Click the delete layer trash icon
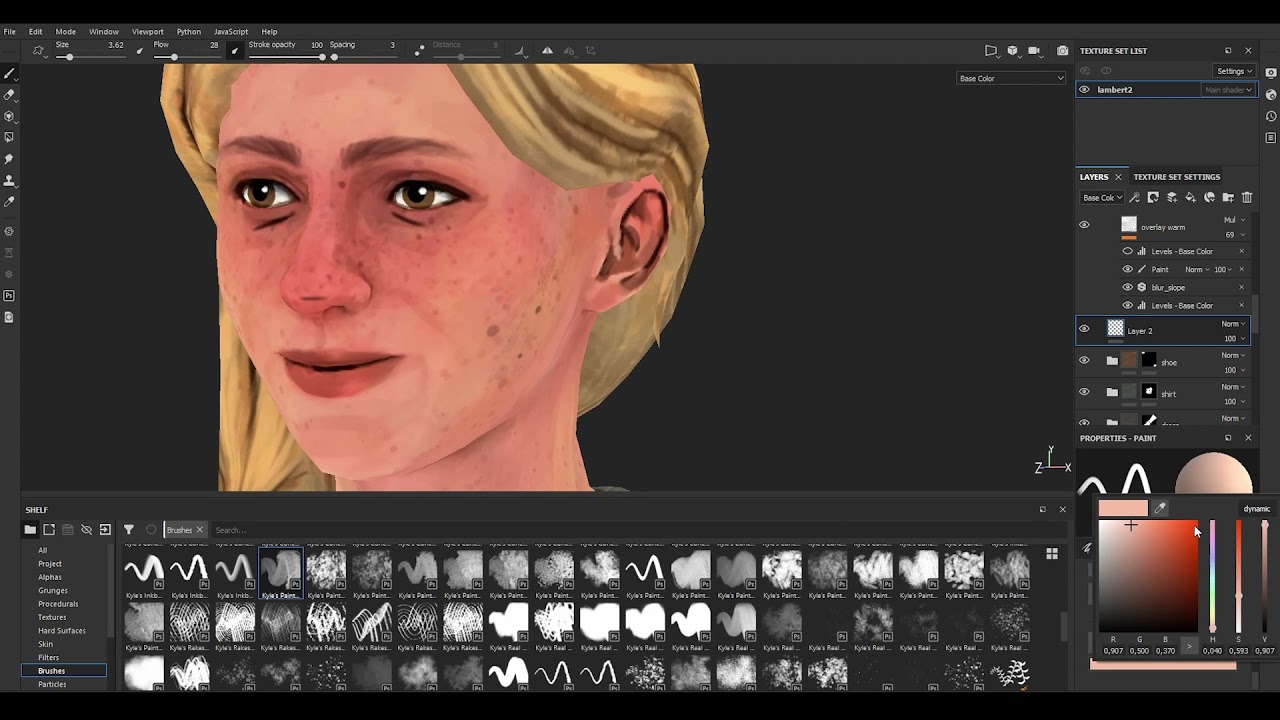Viewport: 1280px width, 720px height. tap(1246, 198)
